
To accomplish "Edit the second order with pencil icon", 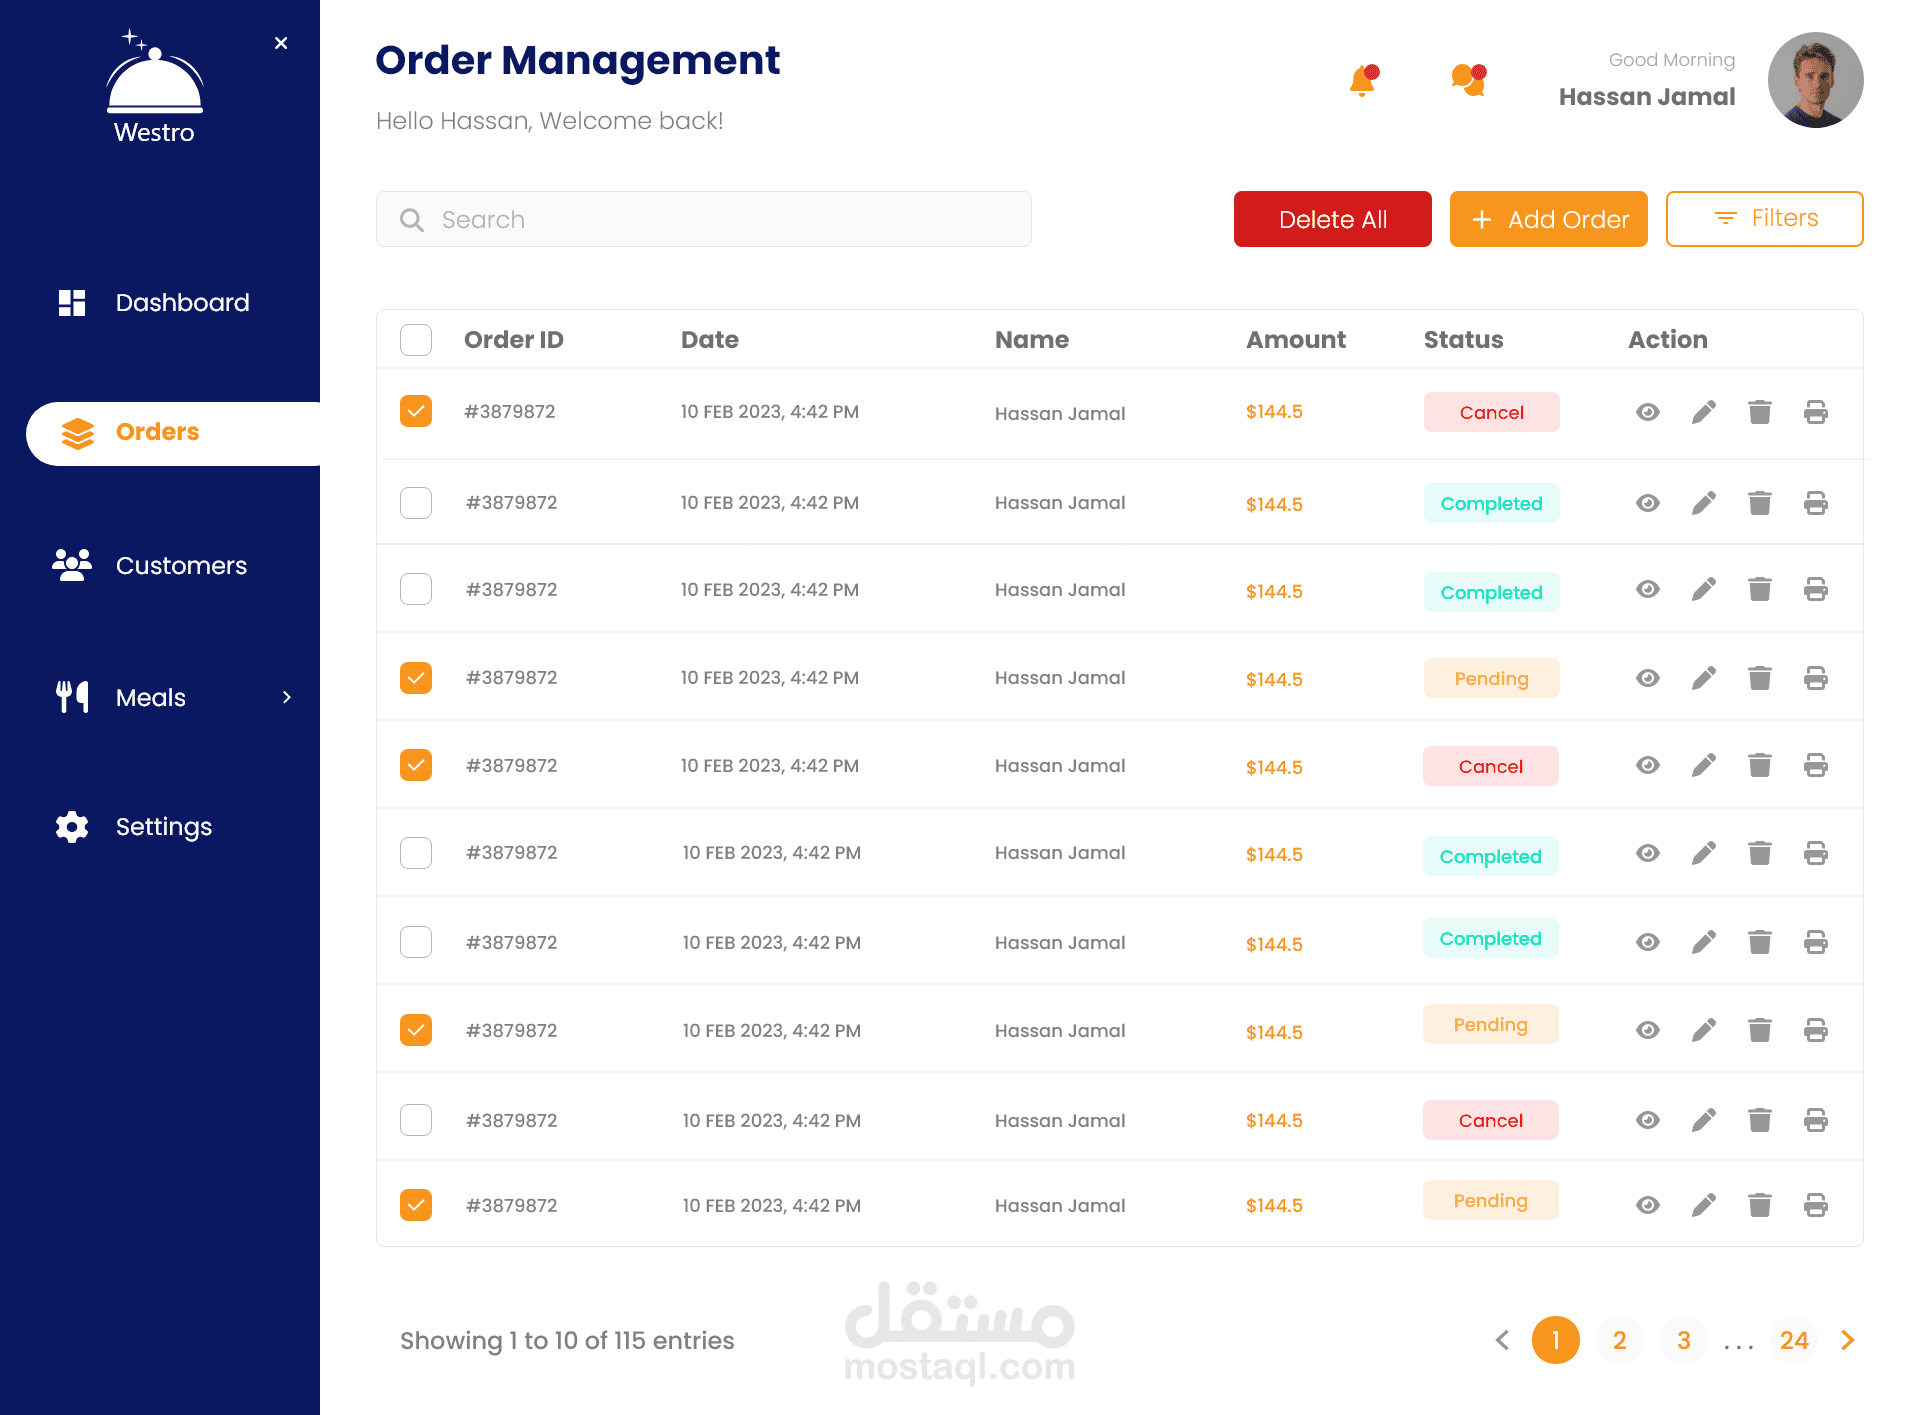I will tap(1703, 503).
